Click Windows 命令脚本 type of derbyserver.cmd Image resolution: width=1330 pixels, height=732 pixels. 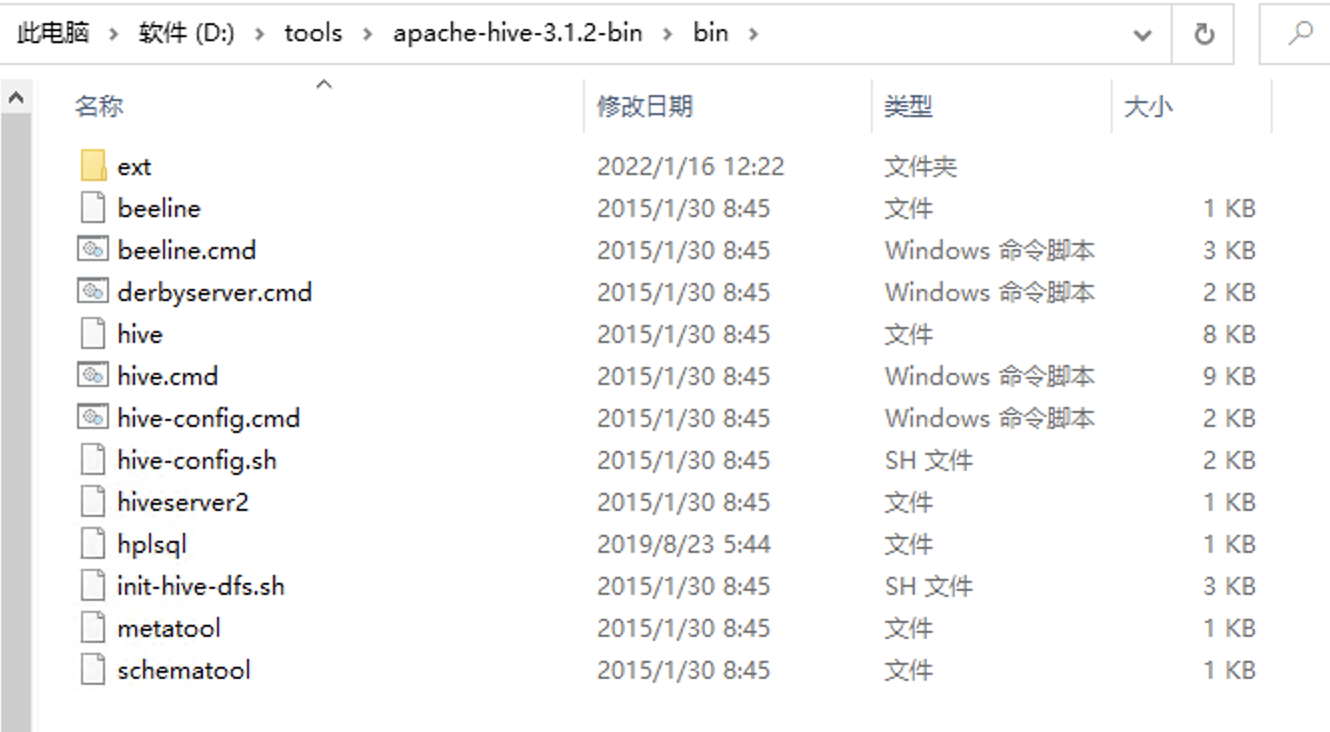point(989,292)
